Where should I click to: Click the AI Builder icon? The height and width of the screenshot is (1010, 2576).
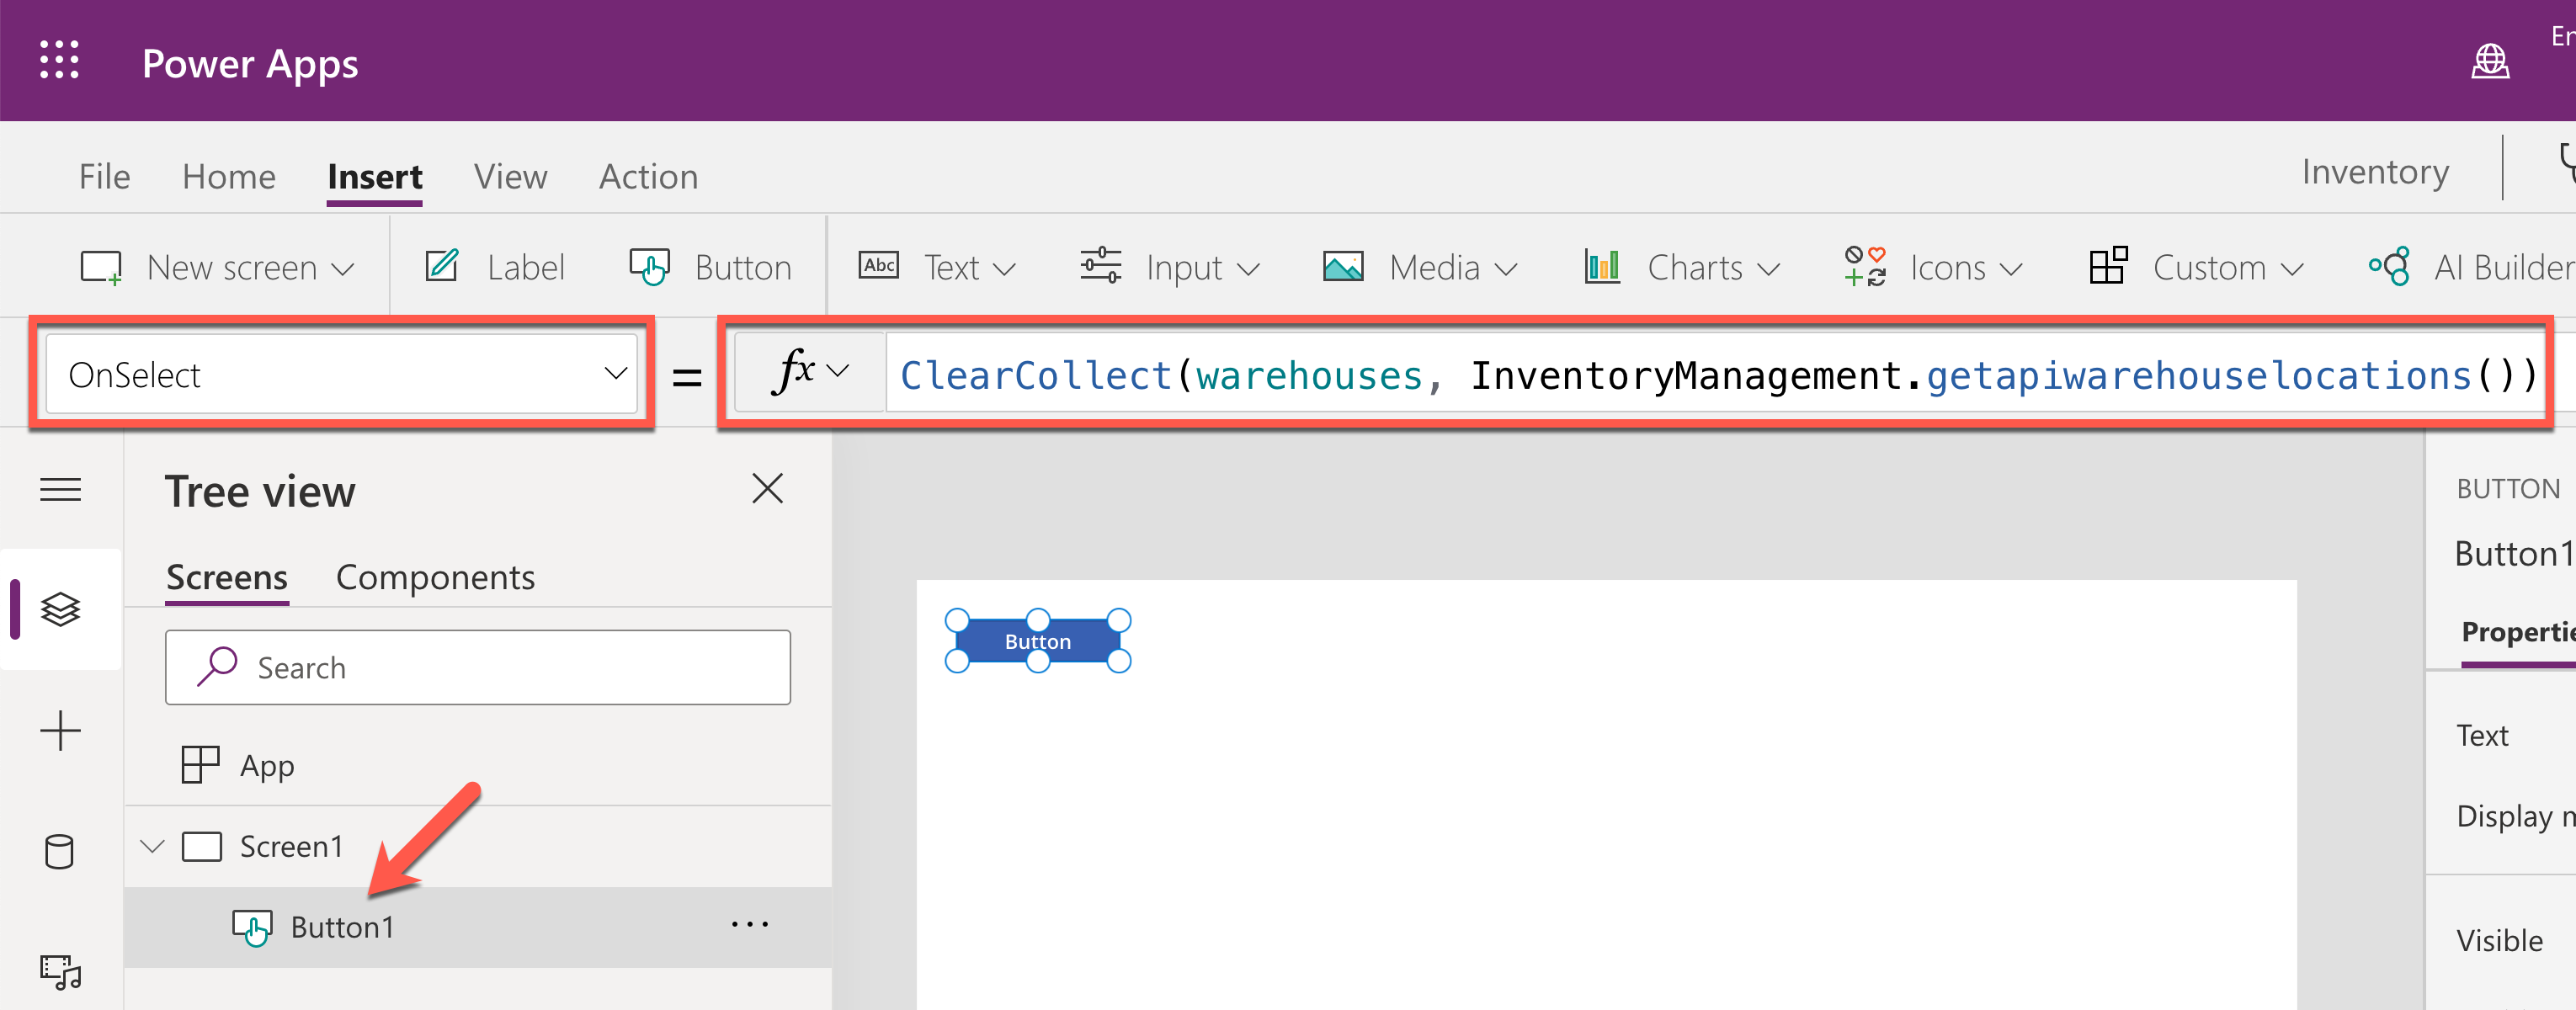click(x=2389, y=267)
